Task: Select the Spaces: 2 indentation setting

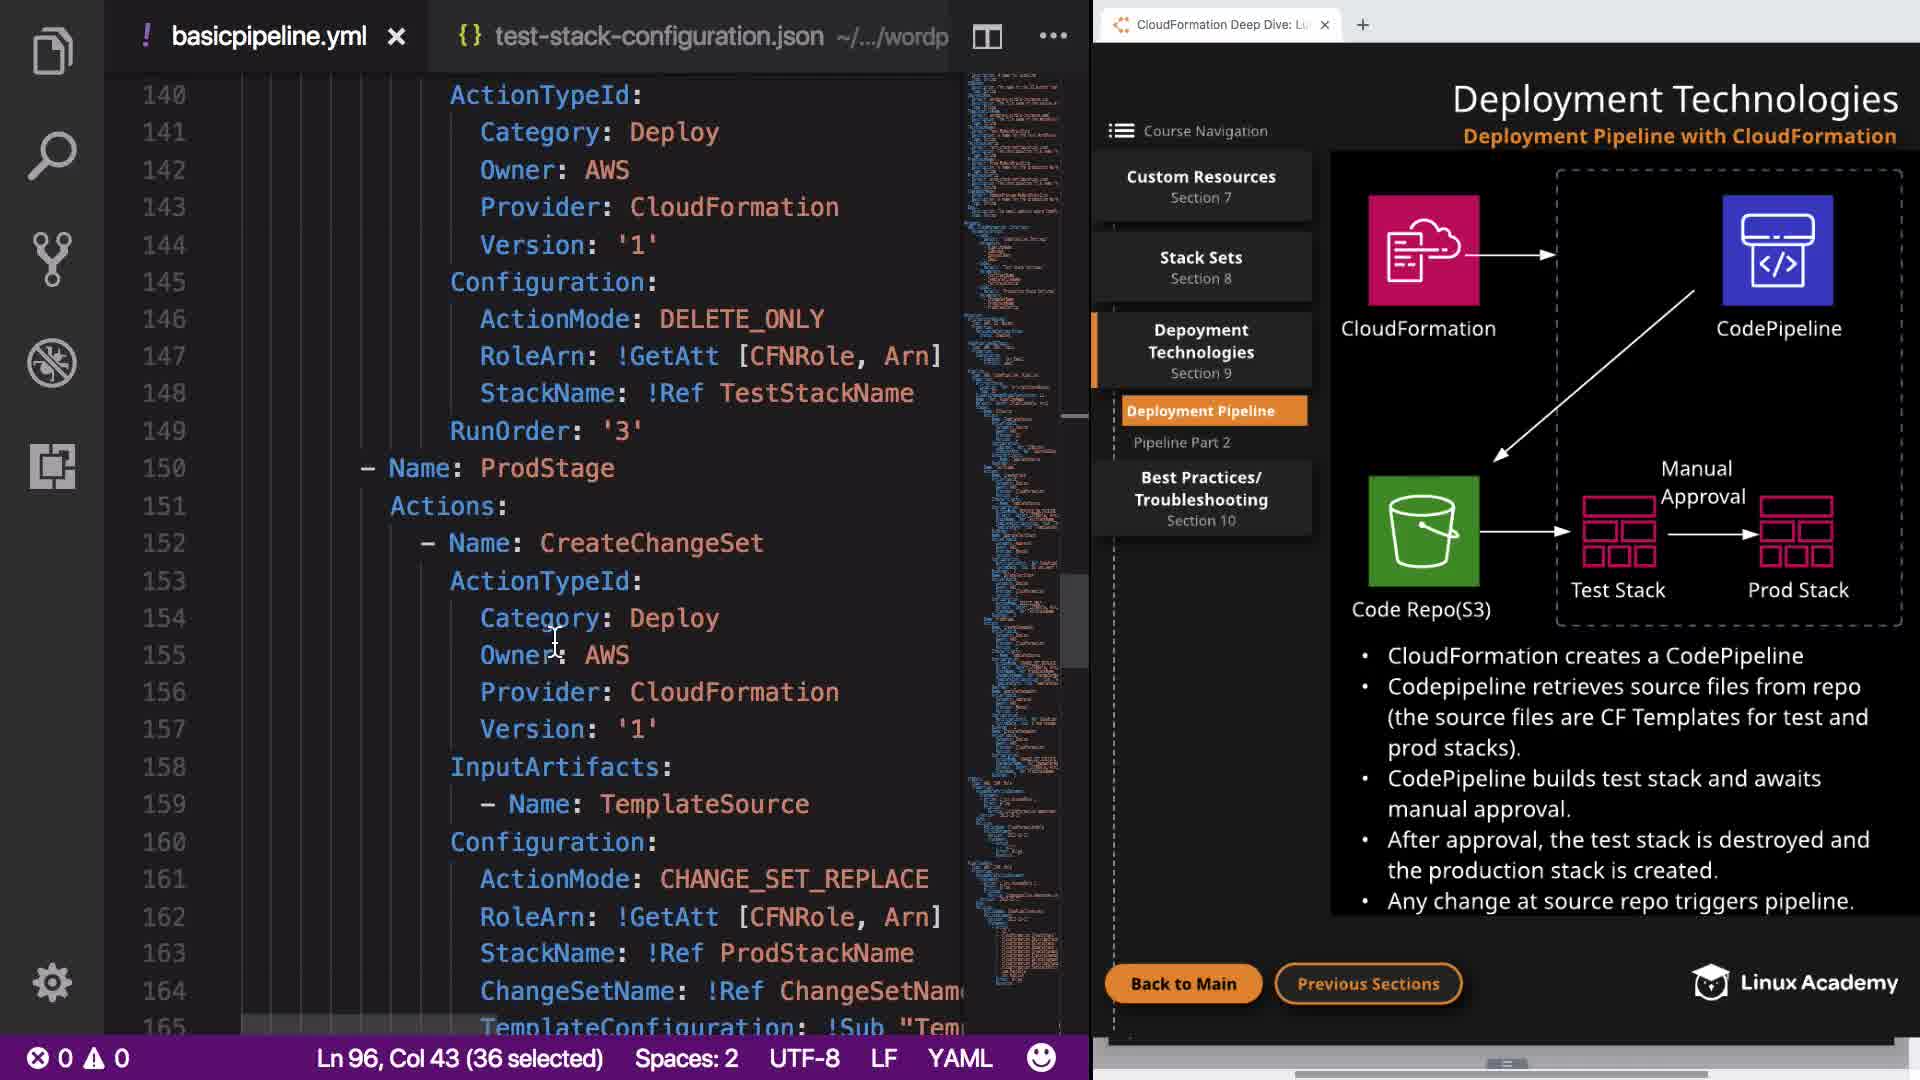Action: click(x=686, y=1058)
